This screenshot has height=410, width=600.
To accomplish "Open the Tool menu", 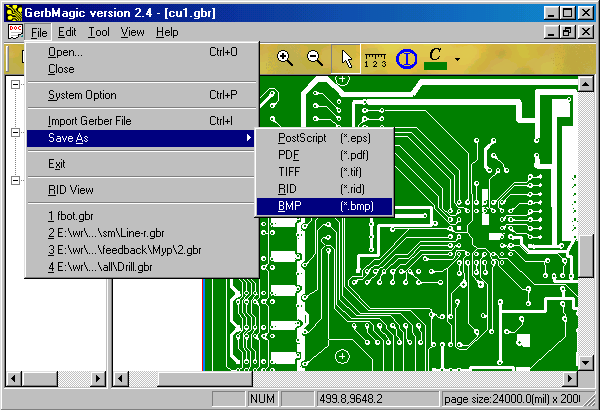I will [99, 33].
